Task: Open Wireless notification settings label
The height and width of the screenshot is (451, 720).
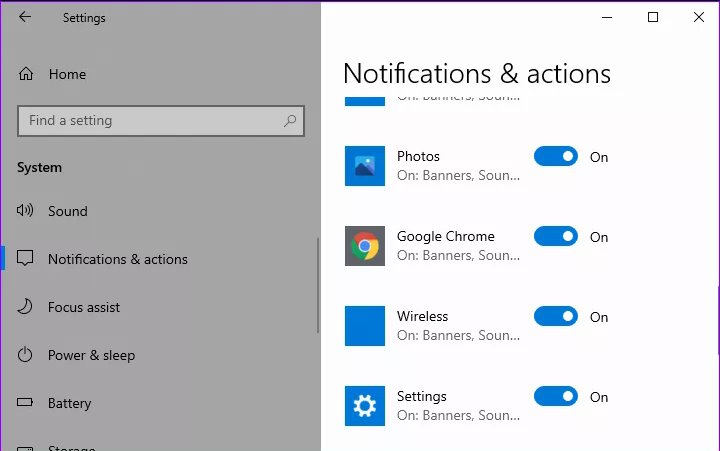Action: (422, 316)
